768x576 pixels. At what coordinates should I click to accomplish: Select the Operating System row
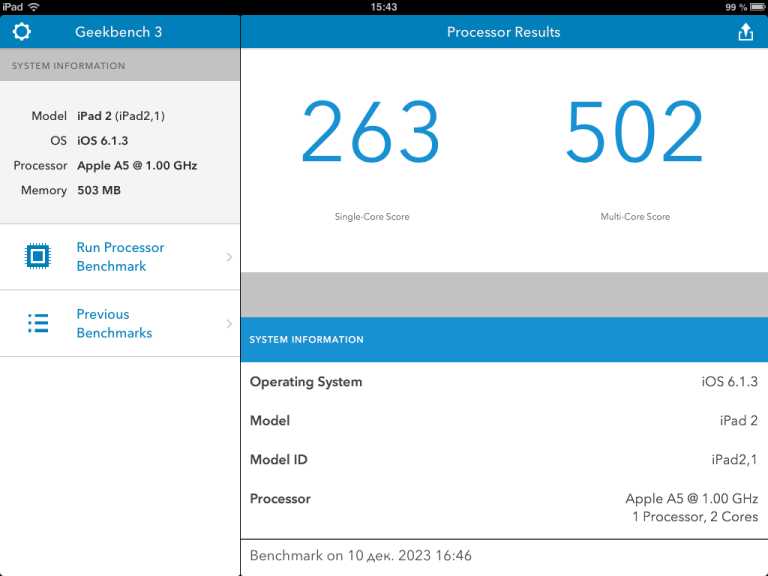coord(504,382)
